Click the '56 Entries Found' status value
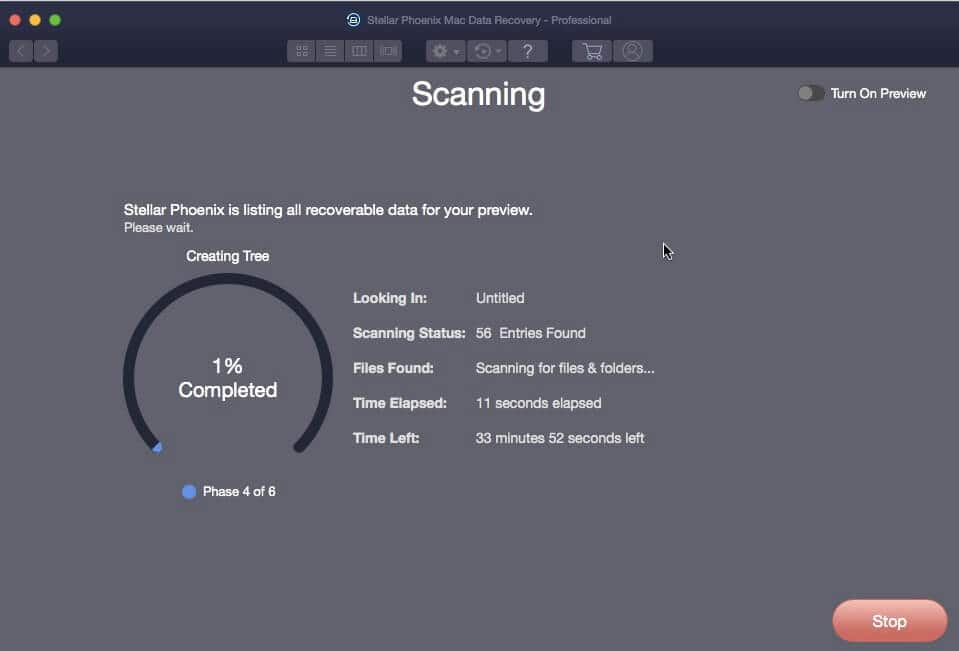959x651 pixels. coord(531,333)
